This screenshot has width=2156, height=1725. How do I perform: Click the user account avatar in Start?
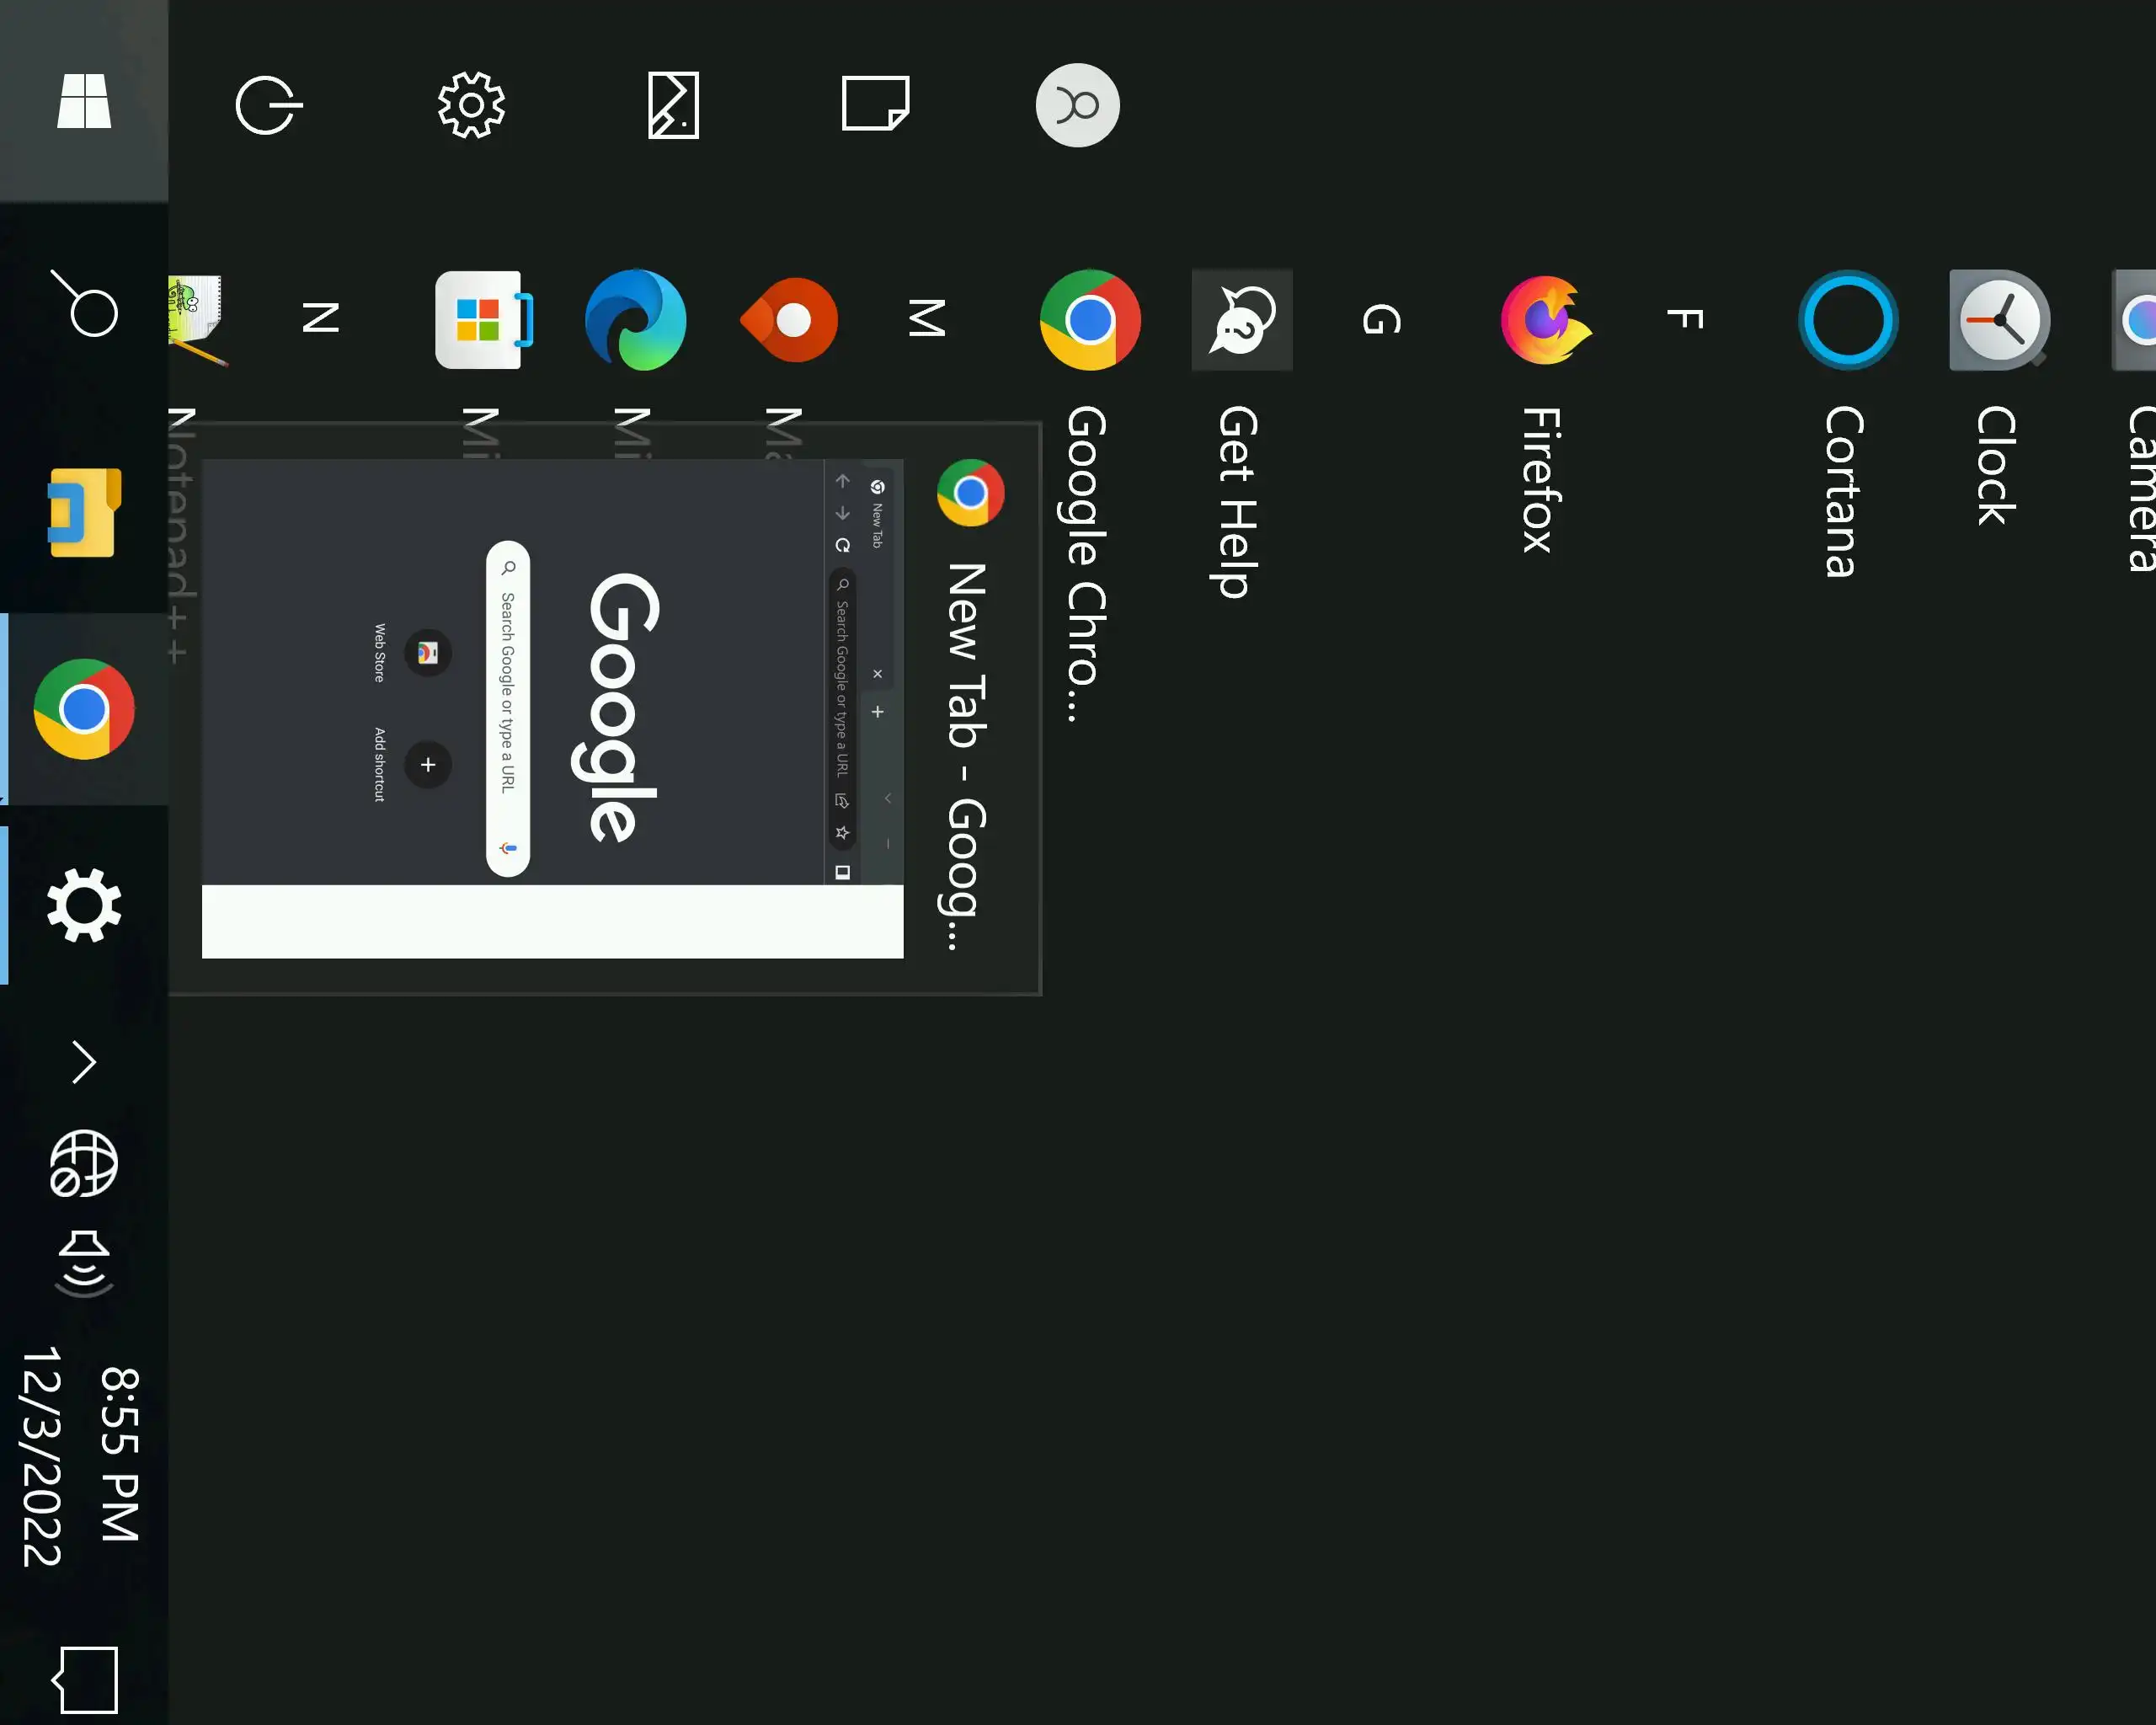(1077, 105)
